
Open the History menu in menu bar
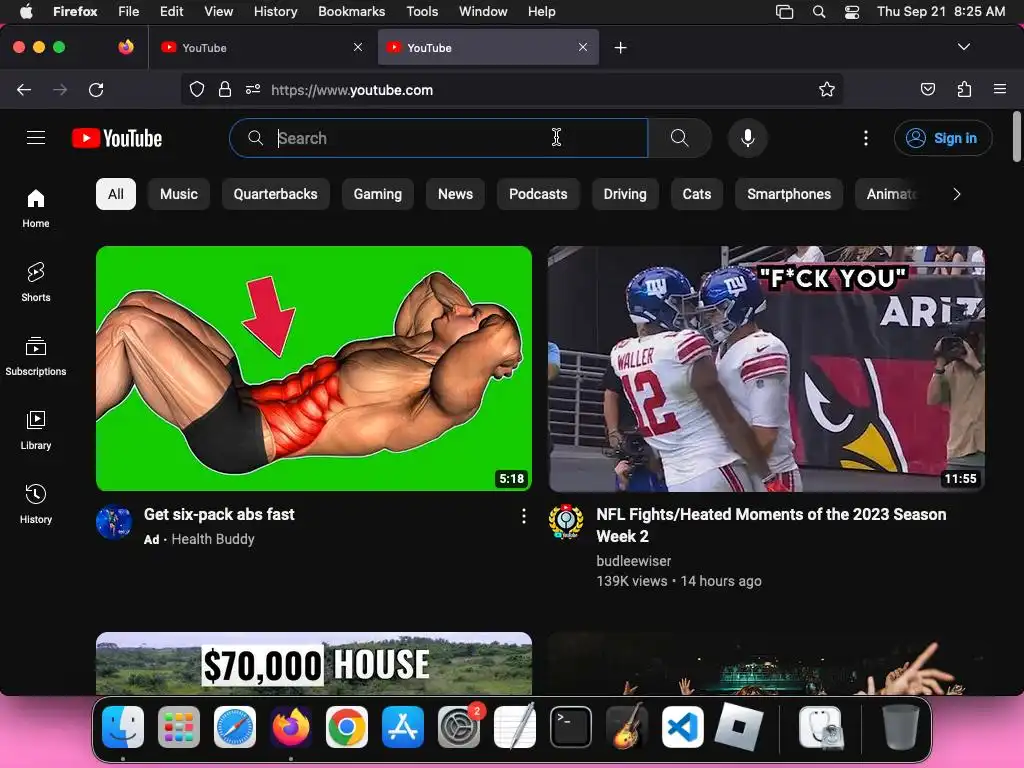click(x=276, y=12)
